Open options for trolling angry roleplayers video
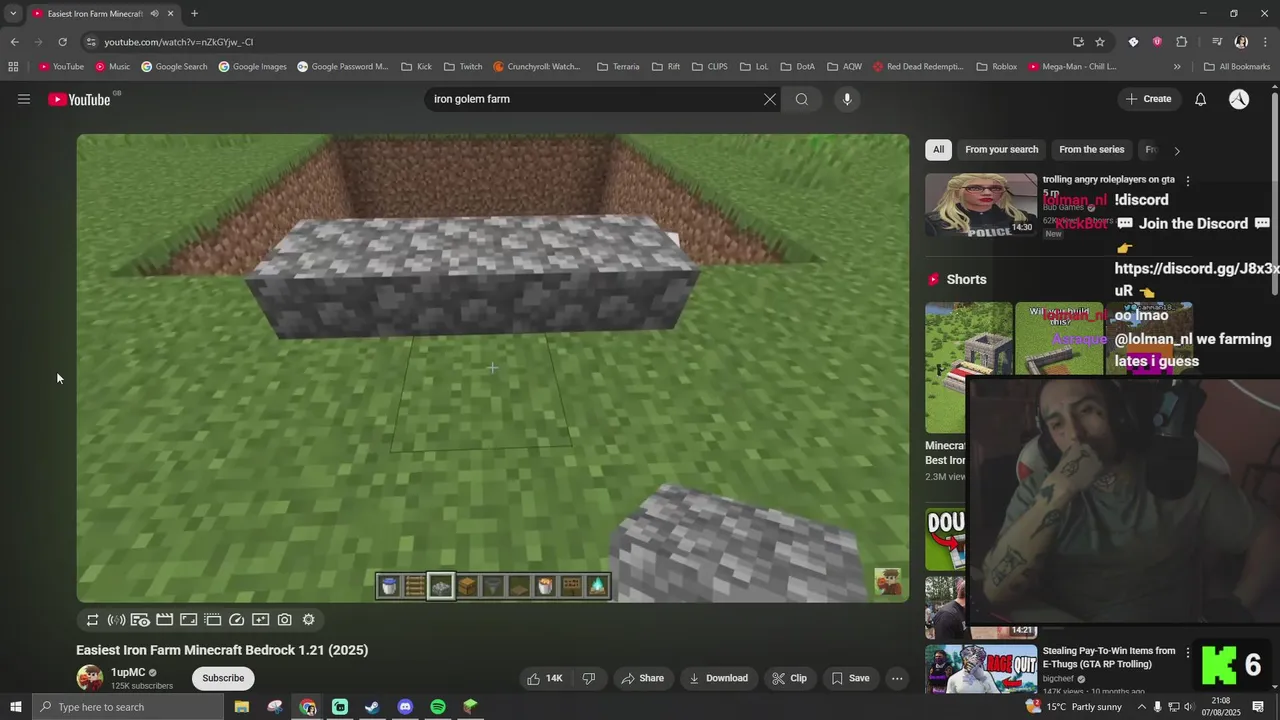 [1187, 181]
